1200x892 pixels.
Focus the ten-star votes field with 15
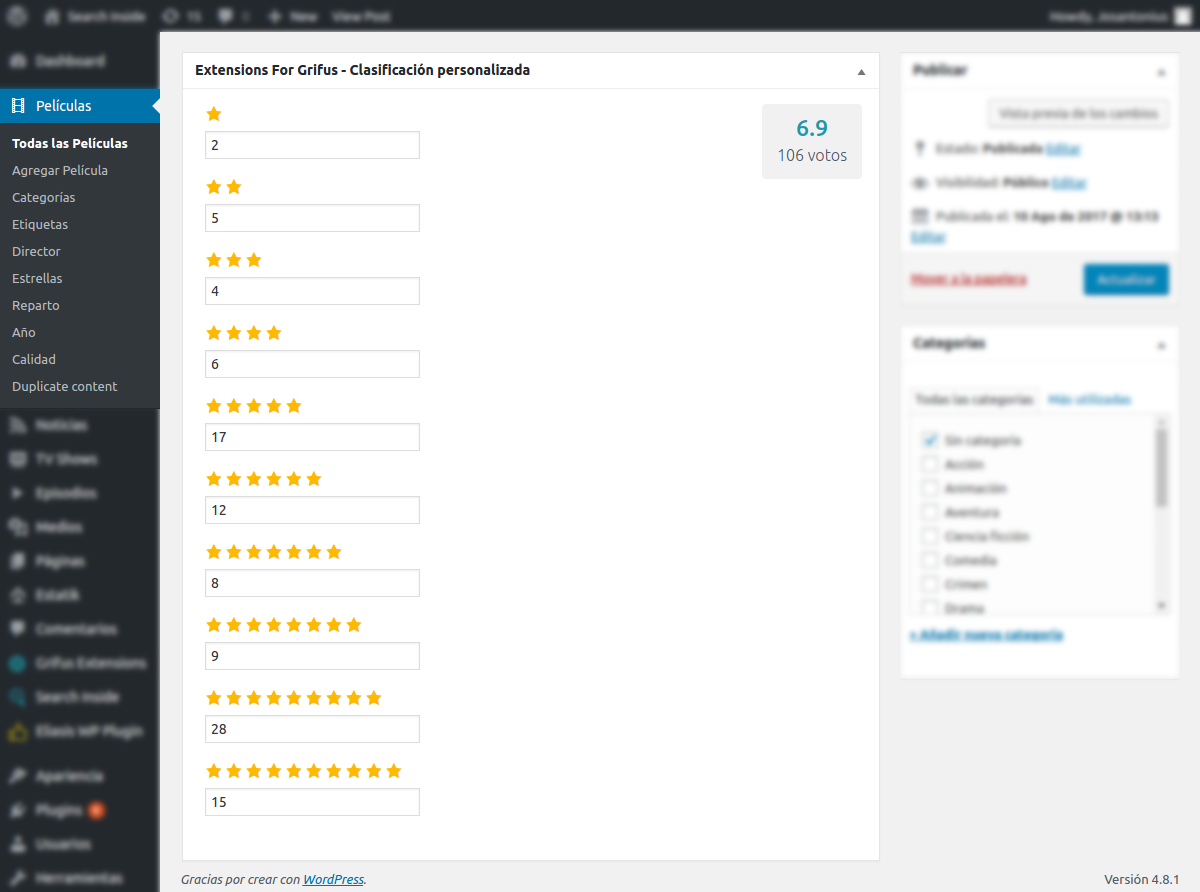pyautogui.click(x=312, y=802)
